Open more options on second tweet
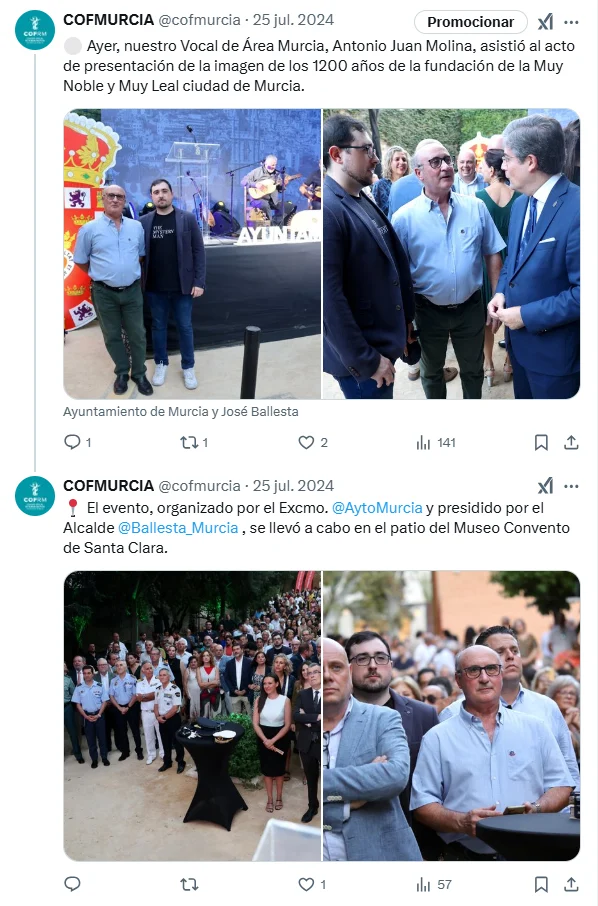598x906 pixels. [571, 486]
